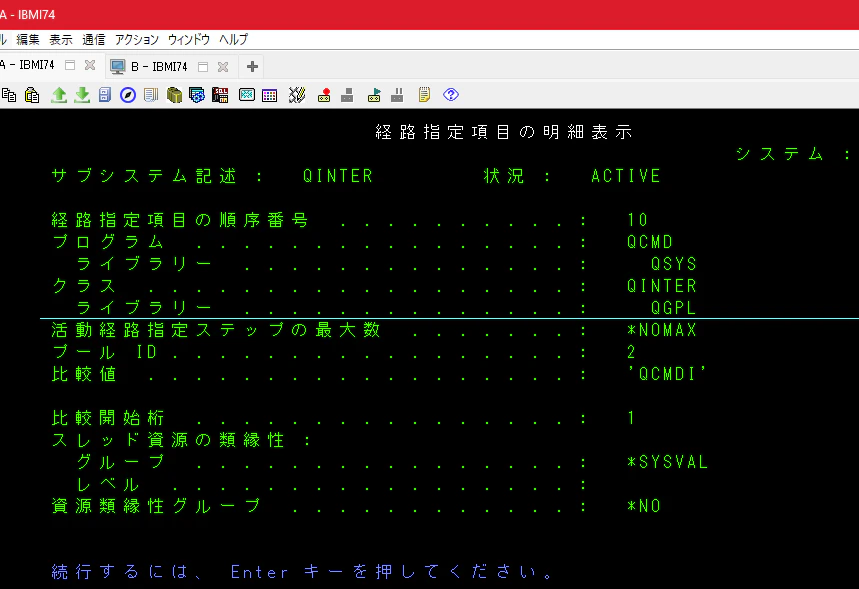This screenshot has width=859, height=589.
Task: Click the *SYSVAL group value
Action: tap(668, 462)
